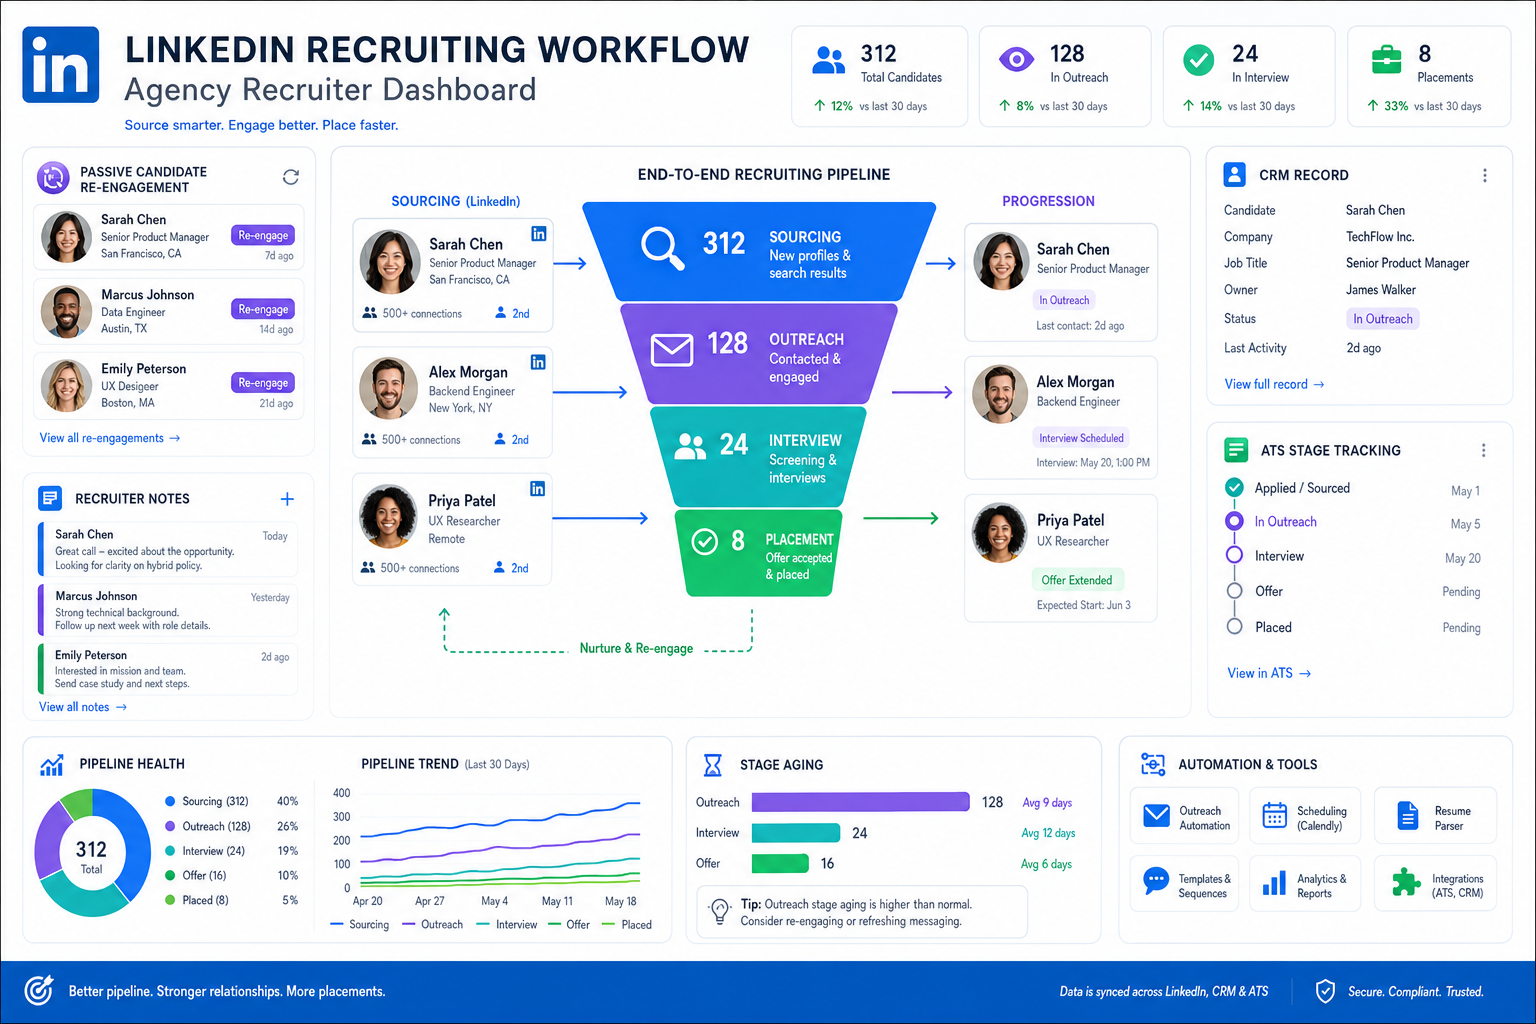Open the CRM Record three-dot menu
1536x1024 pixels.
pos(1485,176)
